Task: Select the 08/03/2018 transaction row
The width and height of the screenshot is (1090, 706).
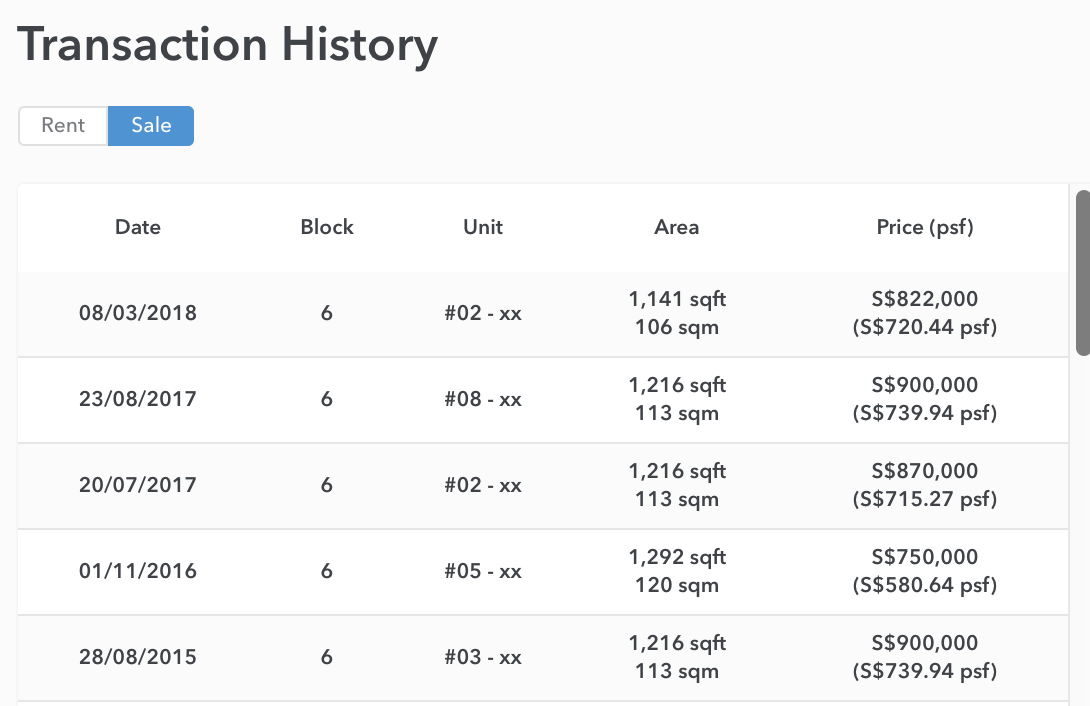Action: click(543, 314)
